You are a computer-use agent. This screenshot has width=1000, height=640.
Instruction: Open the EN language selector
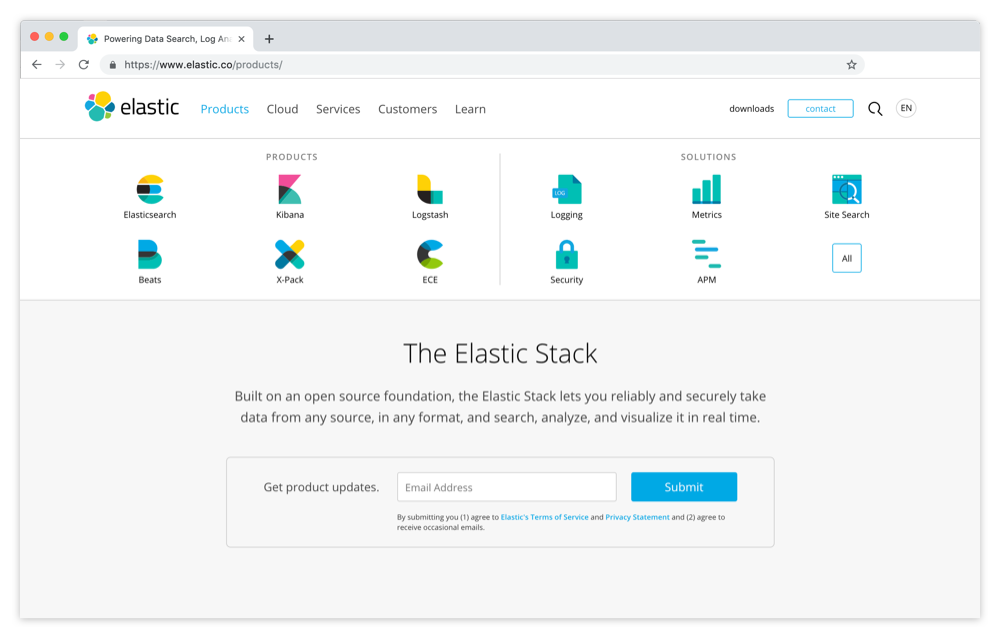click(x=906, y=108)
